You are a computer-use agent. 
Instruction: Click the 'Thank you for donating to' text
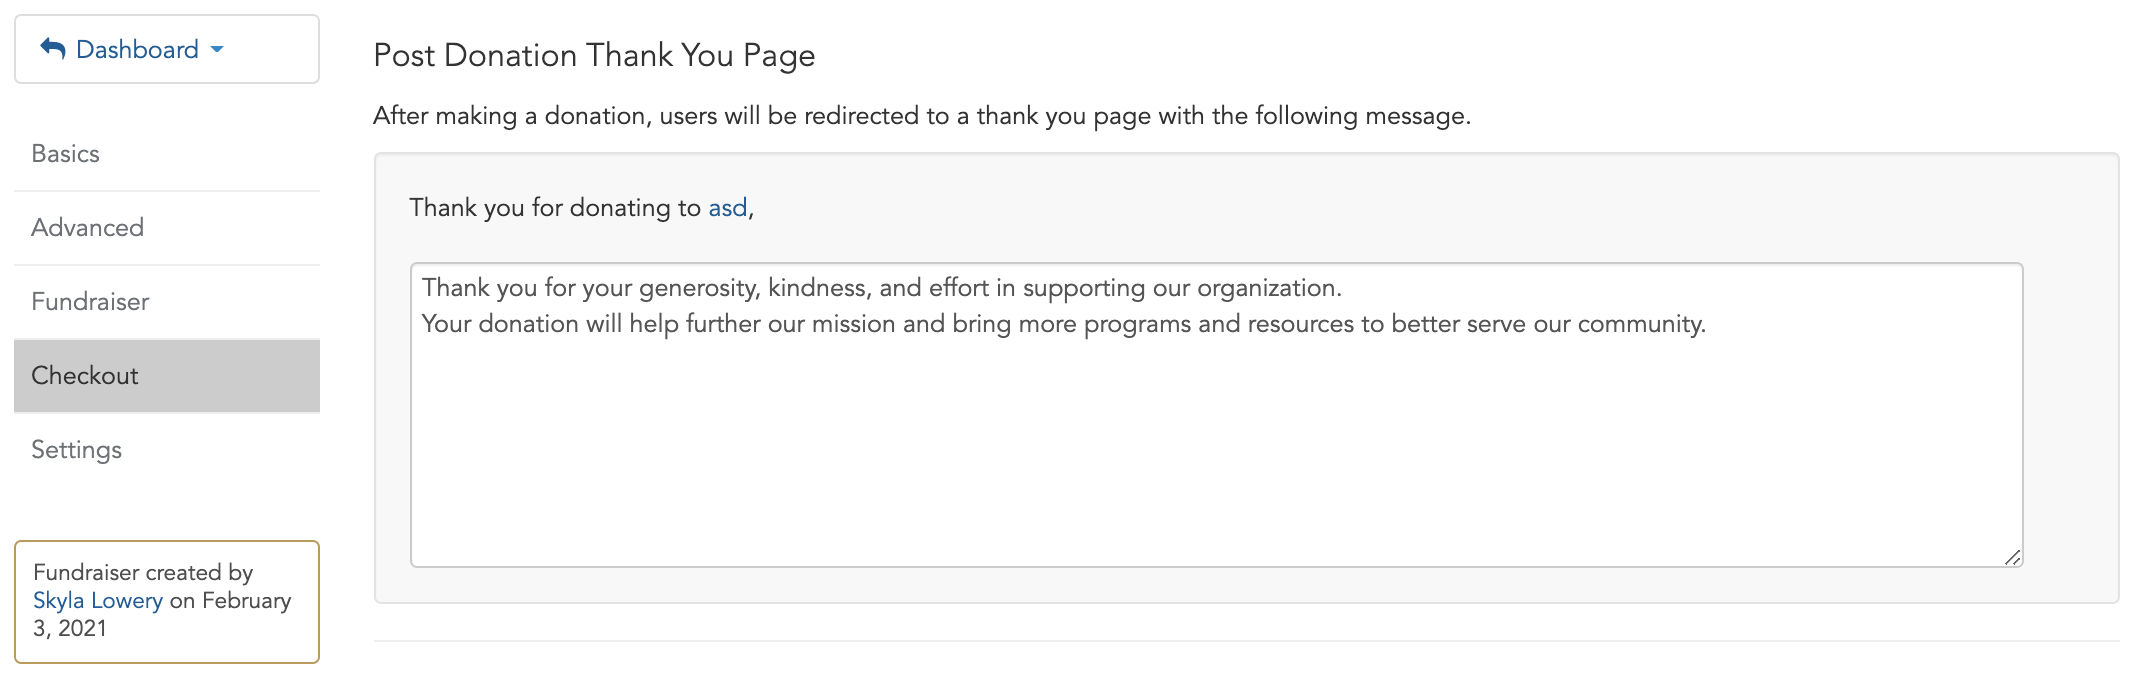point(555,208)
